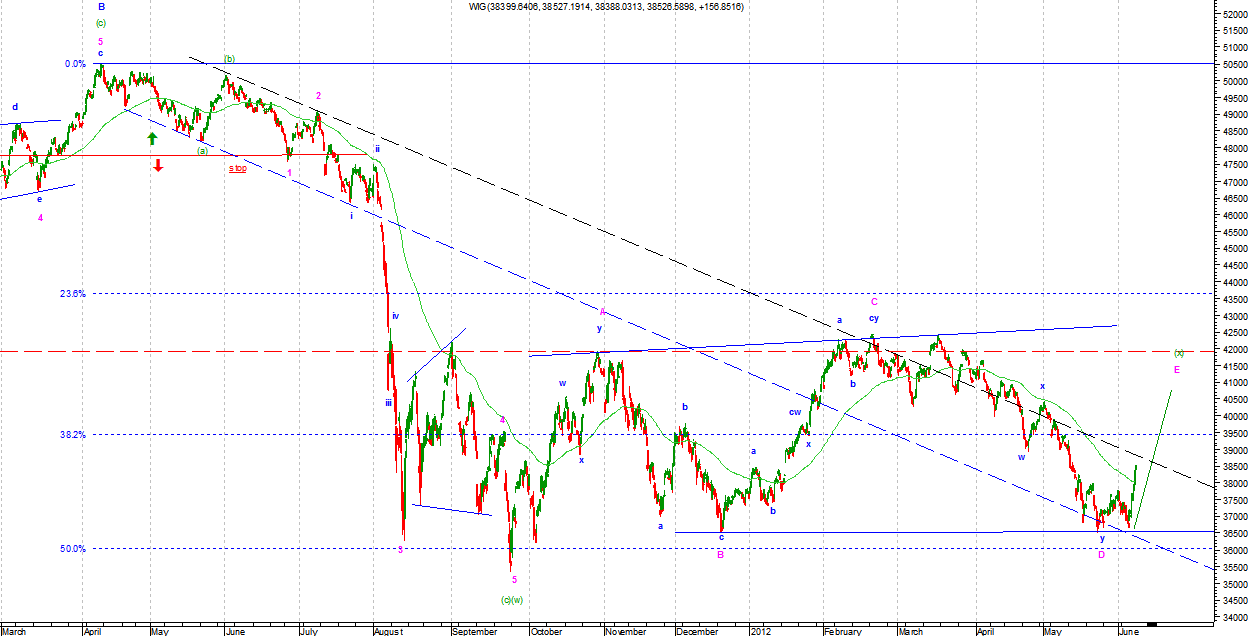This screenshot has width=1250, height=636.
Task: Click the green (c)(w) wave label
Action: (512, 600)
